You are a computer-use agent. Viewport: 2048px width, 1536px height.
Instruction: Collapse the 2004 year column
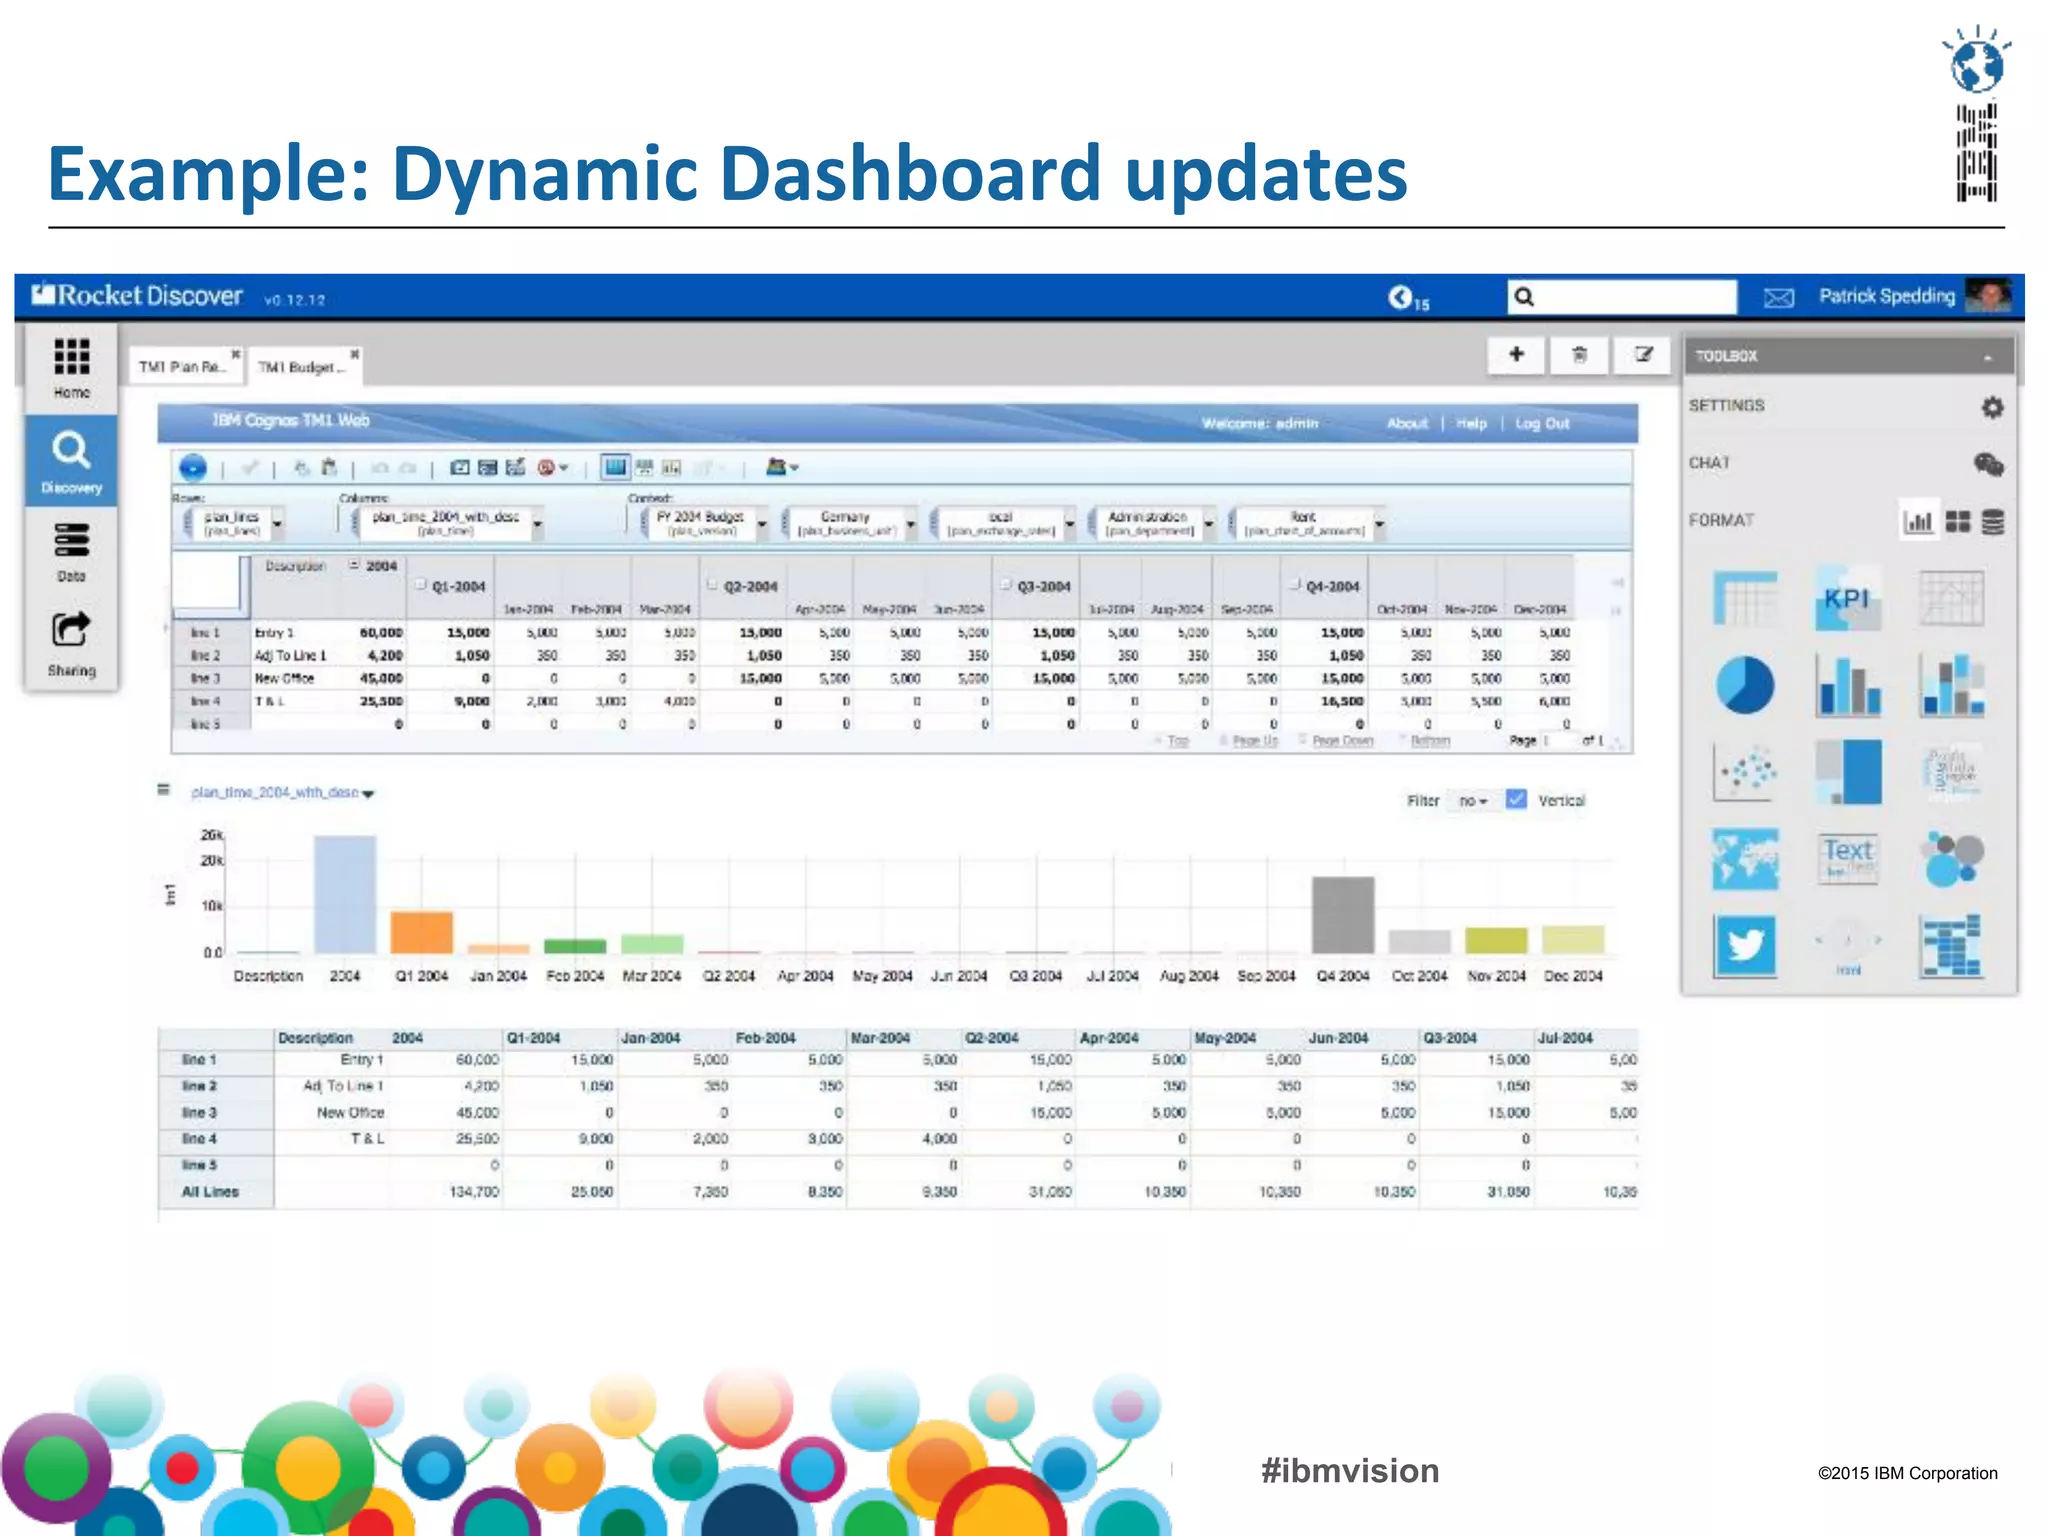pyautogui.click(x=354, y=565)
